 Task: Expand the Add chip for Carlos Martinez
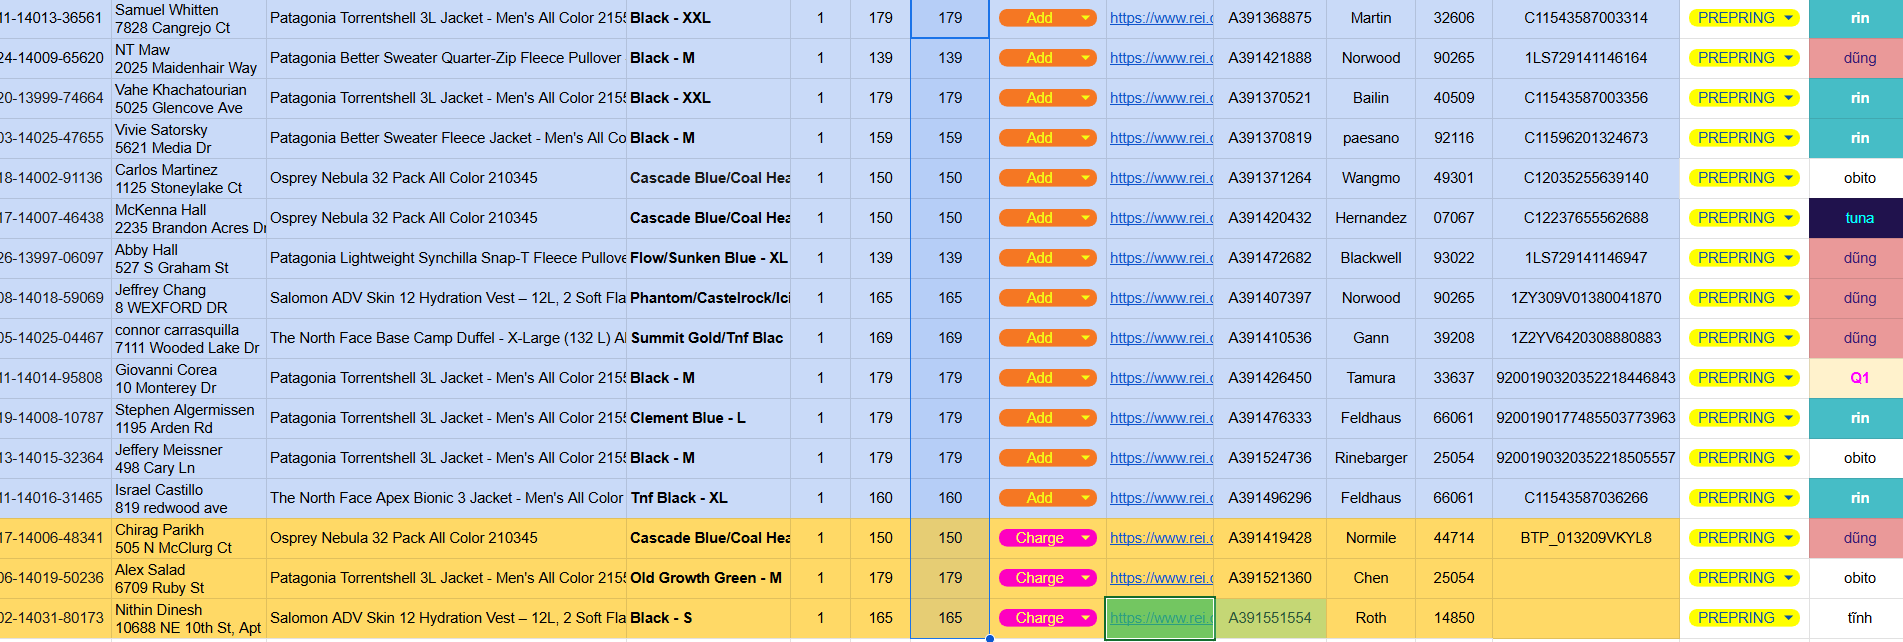click(1047, 178)
